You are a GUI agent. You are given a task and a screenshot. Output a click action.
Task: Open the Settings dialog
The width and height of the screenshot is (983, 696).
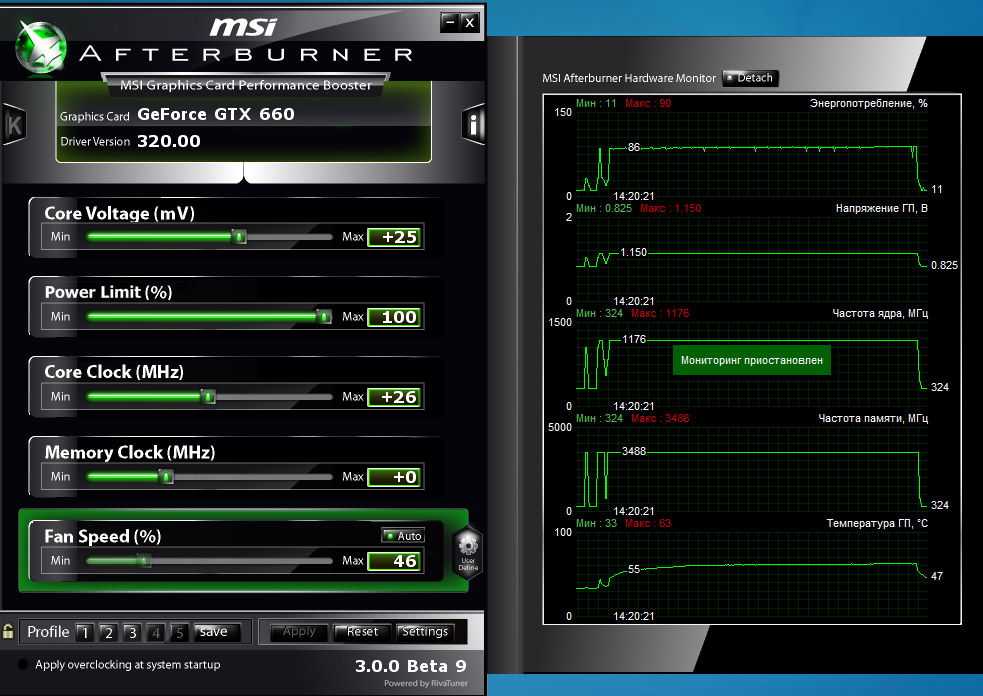[424, 632]
